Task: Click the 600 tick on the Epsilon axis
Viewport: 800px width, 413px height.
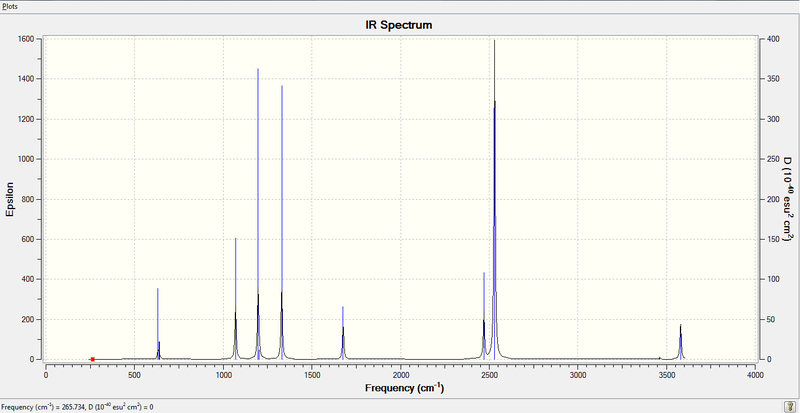Action: 28,239
